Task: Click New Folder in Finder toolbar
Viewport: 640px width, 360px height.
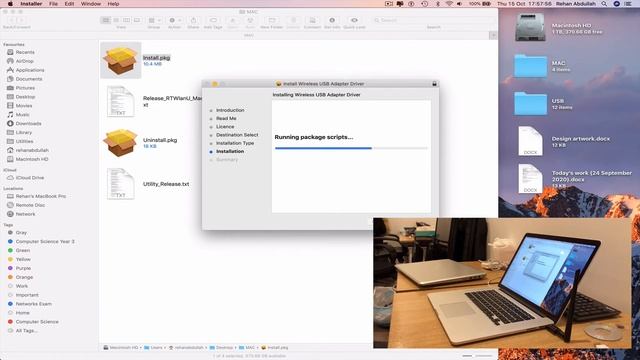Action: click(271, 20)
